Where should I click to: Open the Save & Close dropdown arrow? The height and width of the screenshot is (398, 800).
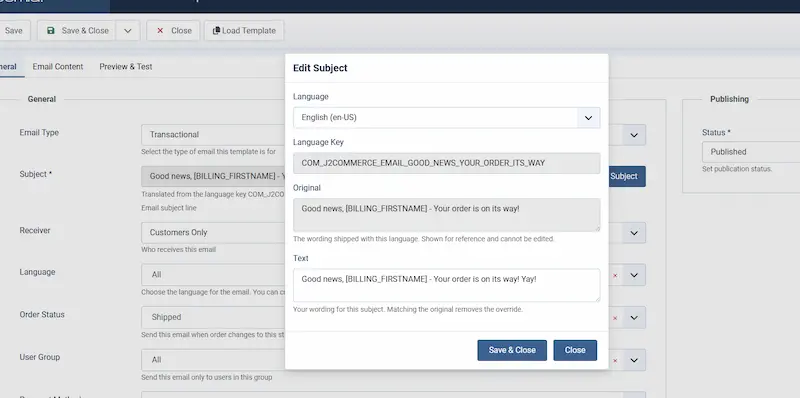128,31
